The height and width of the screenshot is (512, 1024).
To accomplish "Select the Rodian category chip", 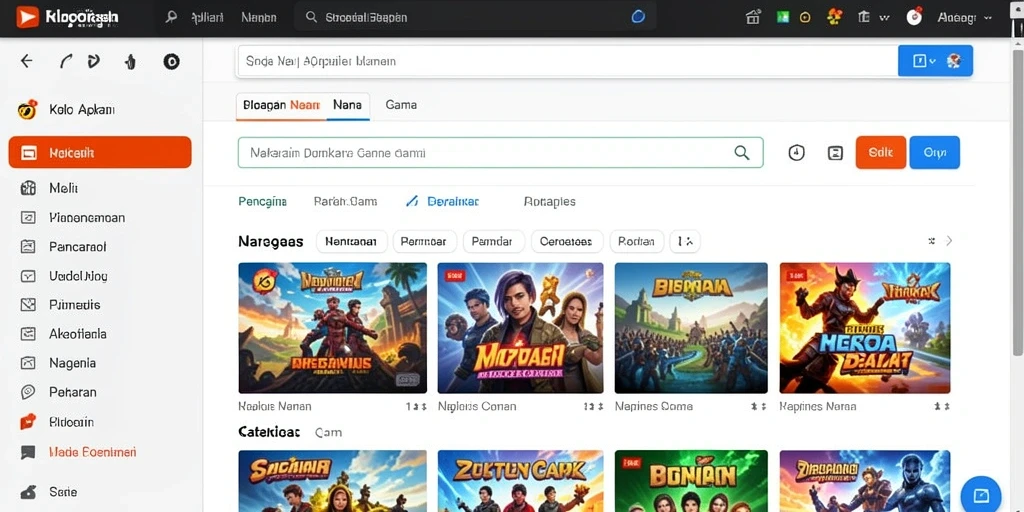I will [x=636, y=242].
